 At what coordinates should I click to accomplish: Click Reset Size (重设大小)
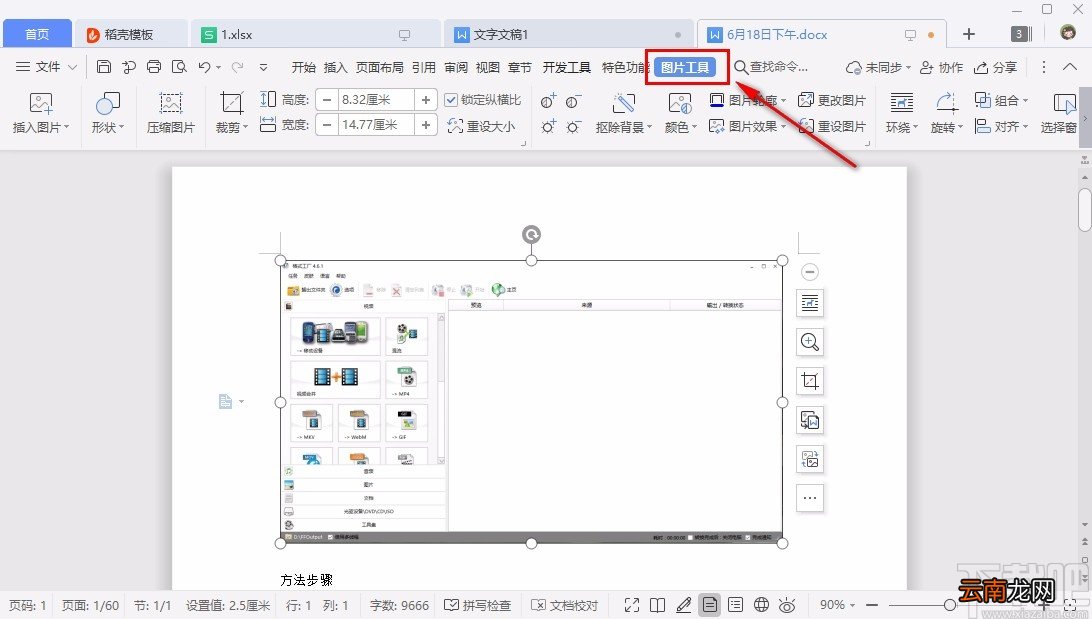point(481,126)
